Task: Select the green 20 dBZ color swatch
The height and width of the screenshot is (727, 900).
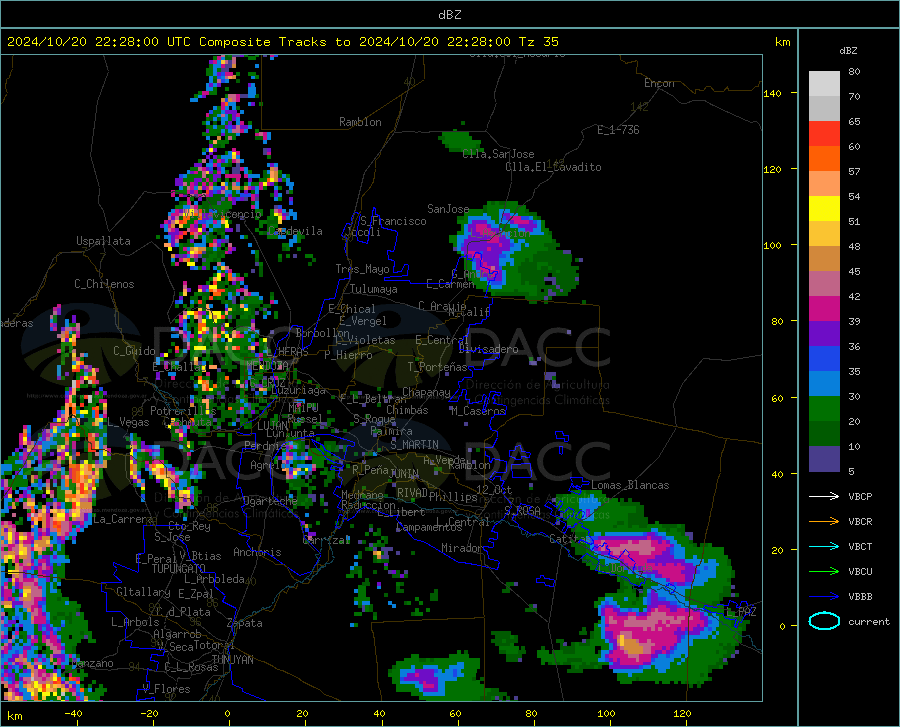Action: click(824, 409)
